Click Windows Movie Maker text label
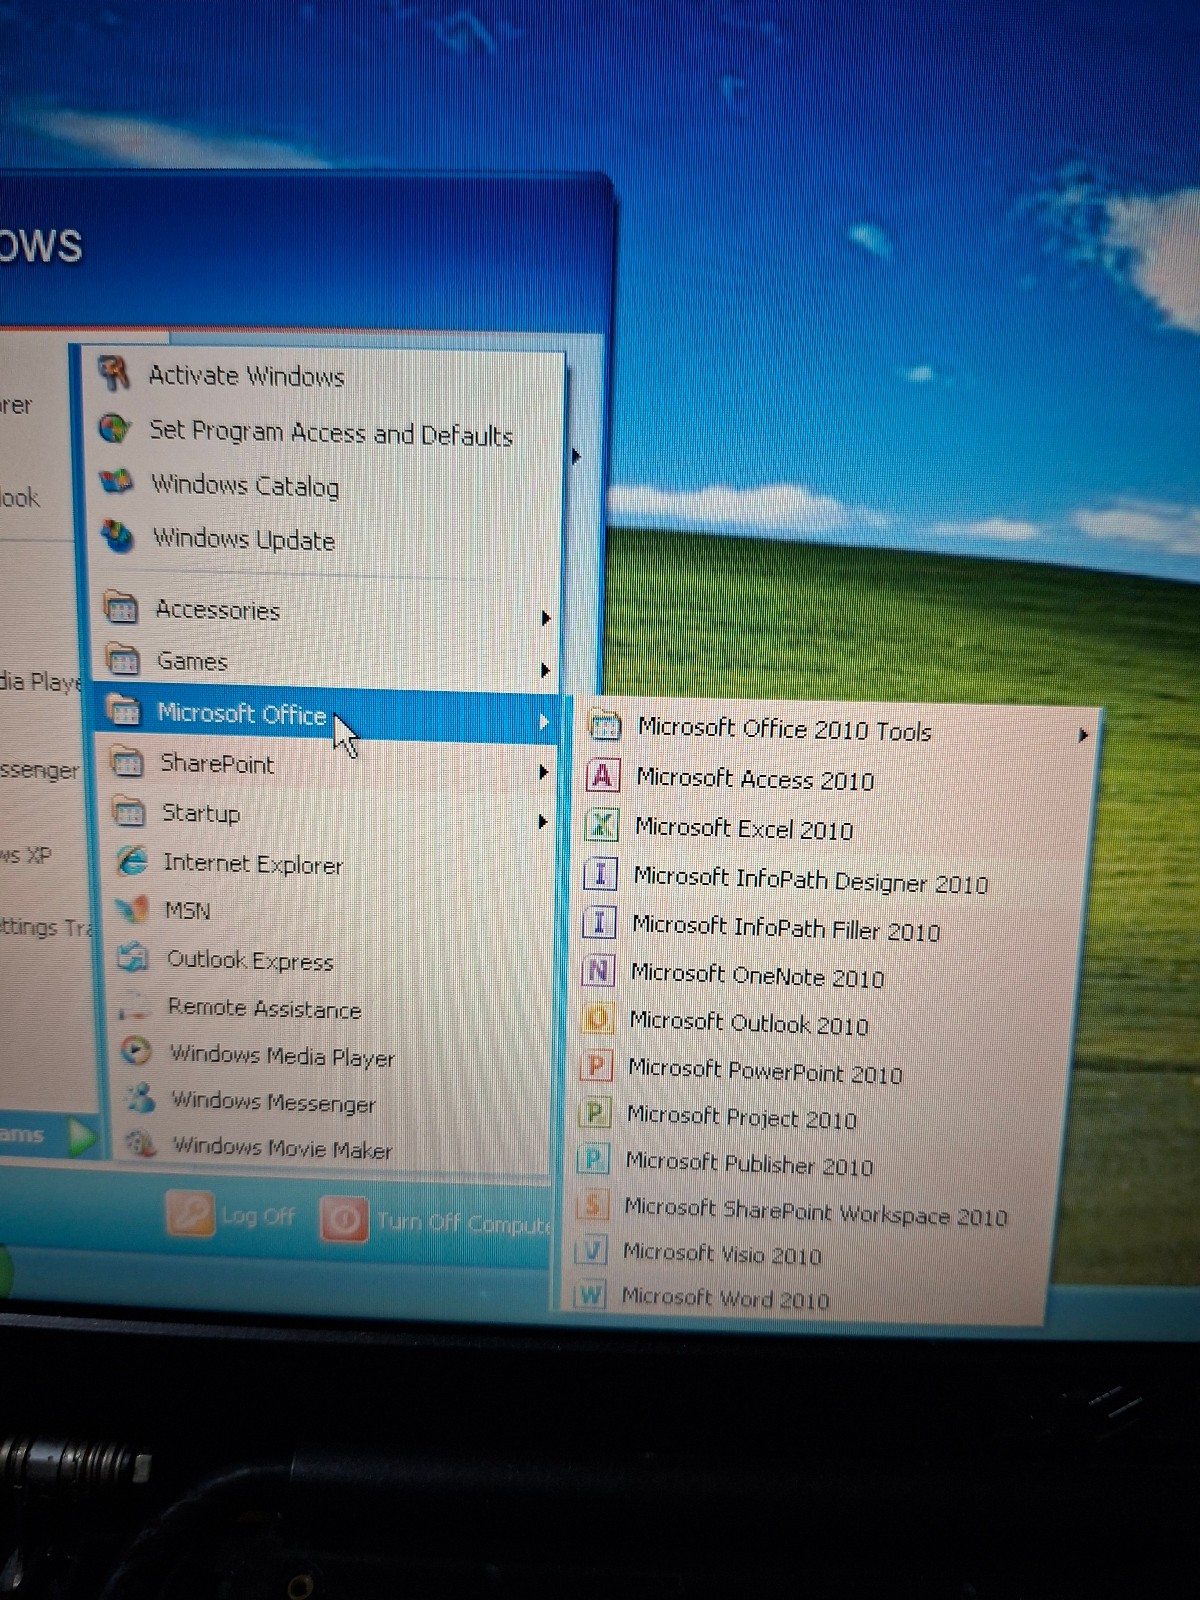This screenshot has width=1200, height=1600. [x=282, y=1148]
